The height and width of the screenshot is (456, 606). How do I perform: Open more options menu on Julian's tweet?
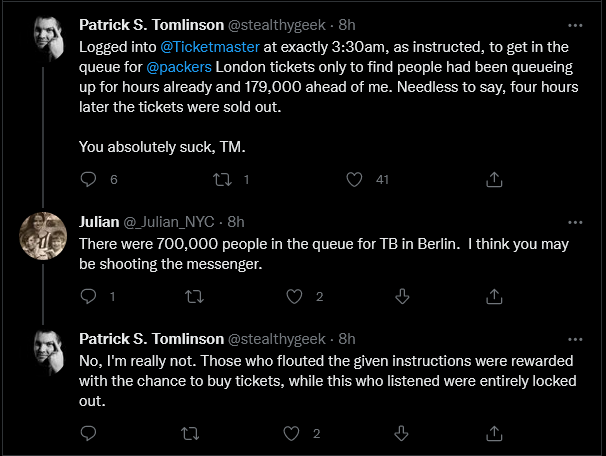(575, 223)
